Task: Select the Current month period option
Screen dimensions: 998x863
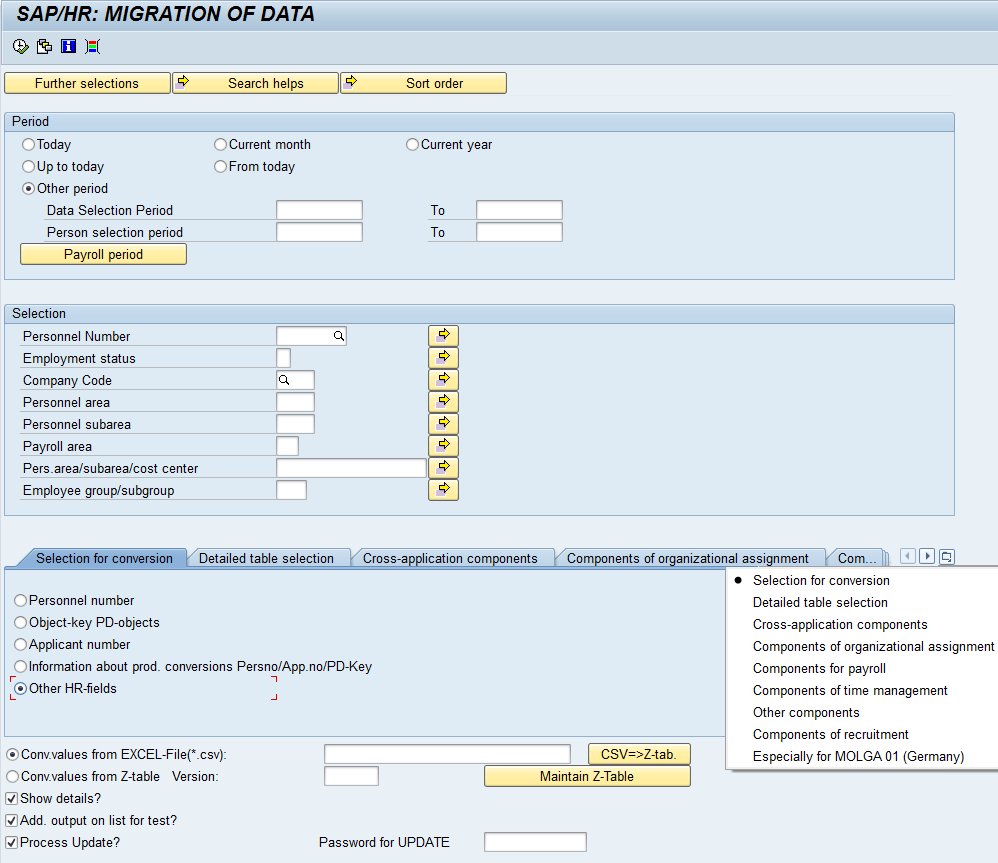Action: [221, 144]
